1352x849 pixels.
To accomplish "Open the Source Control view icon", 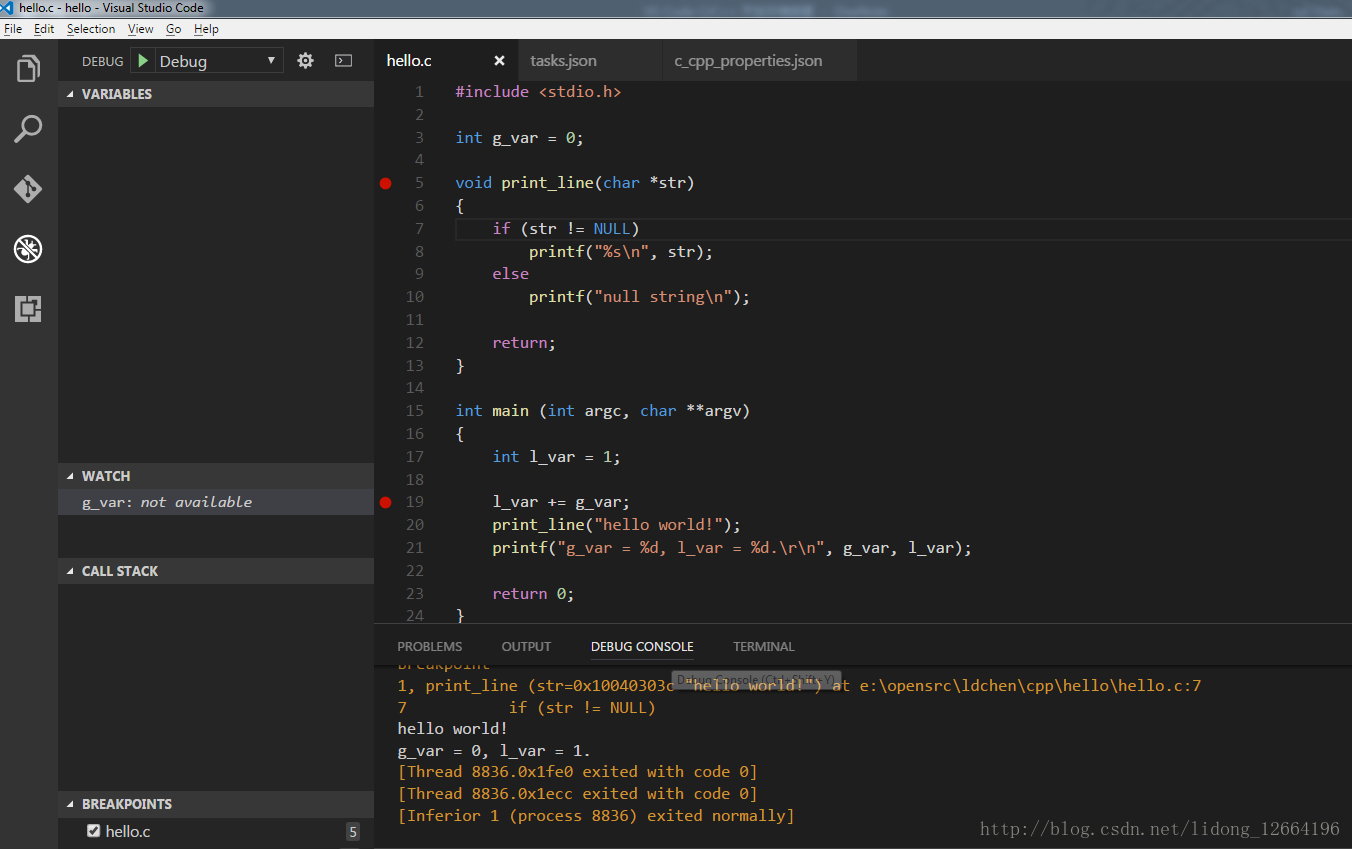I will [28, 189].
